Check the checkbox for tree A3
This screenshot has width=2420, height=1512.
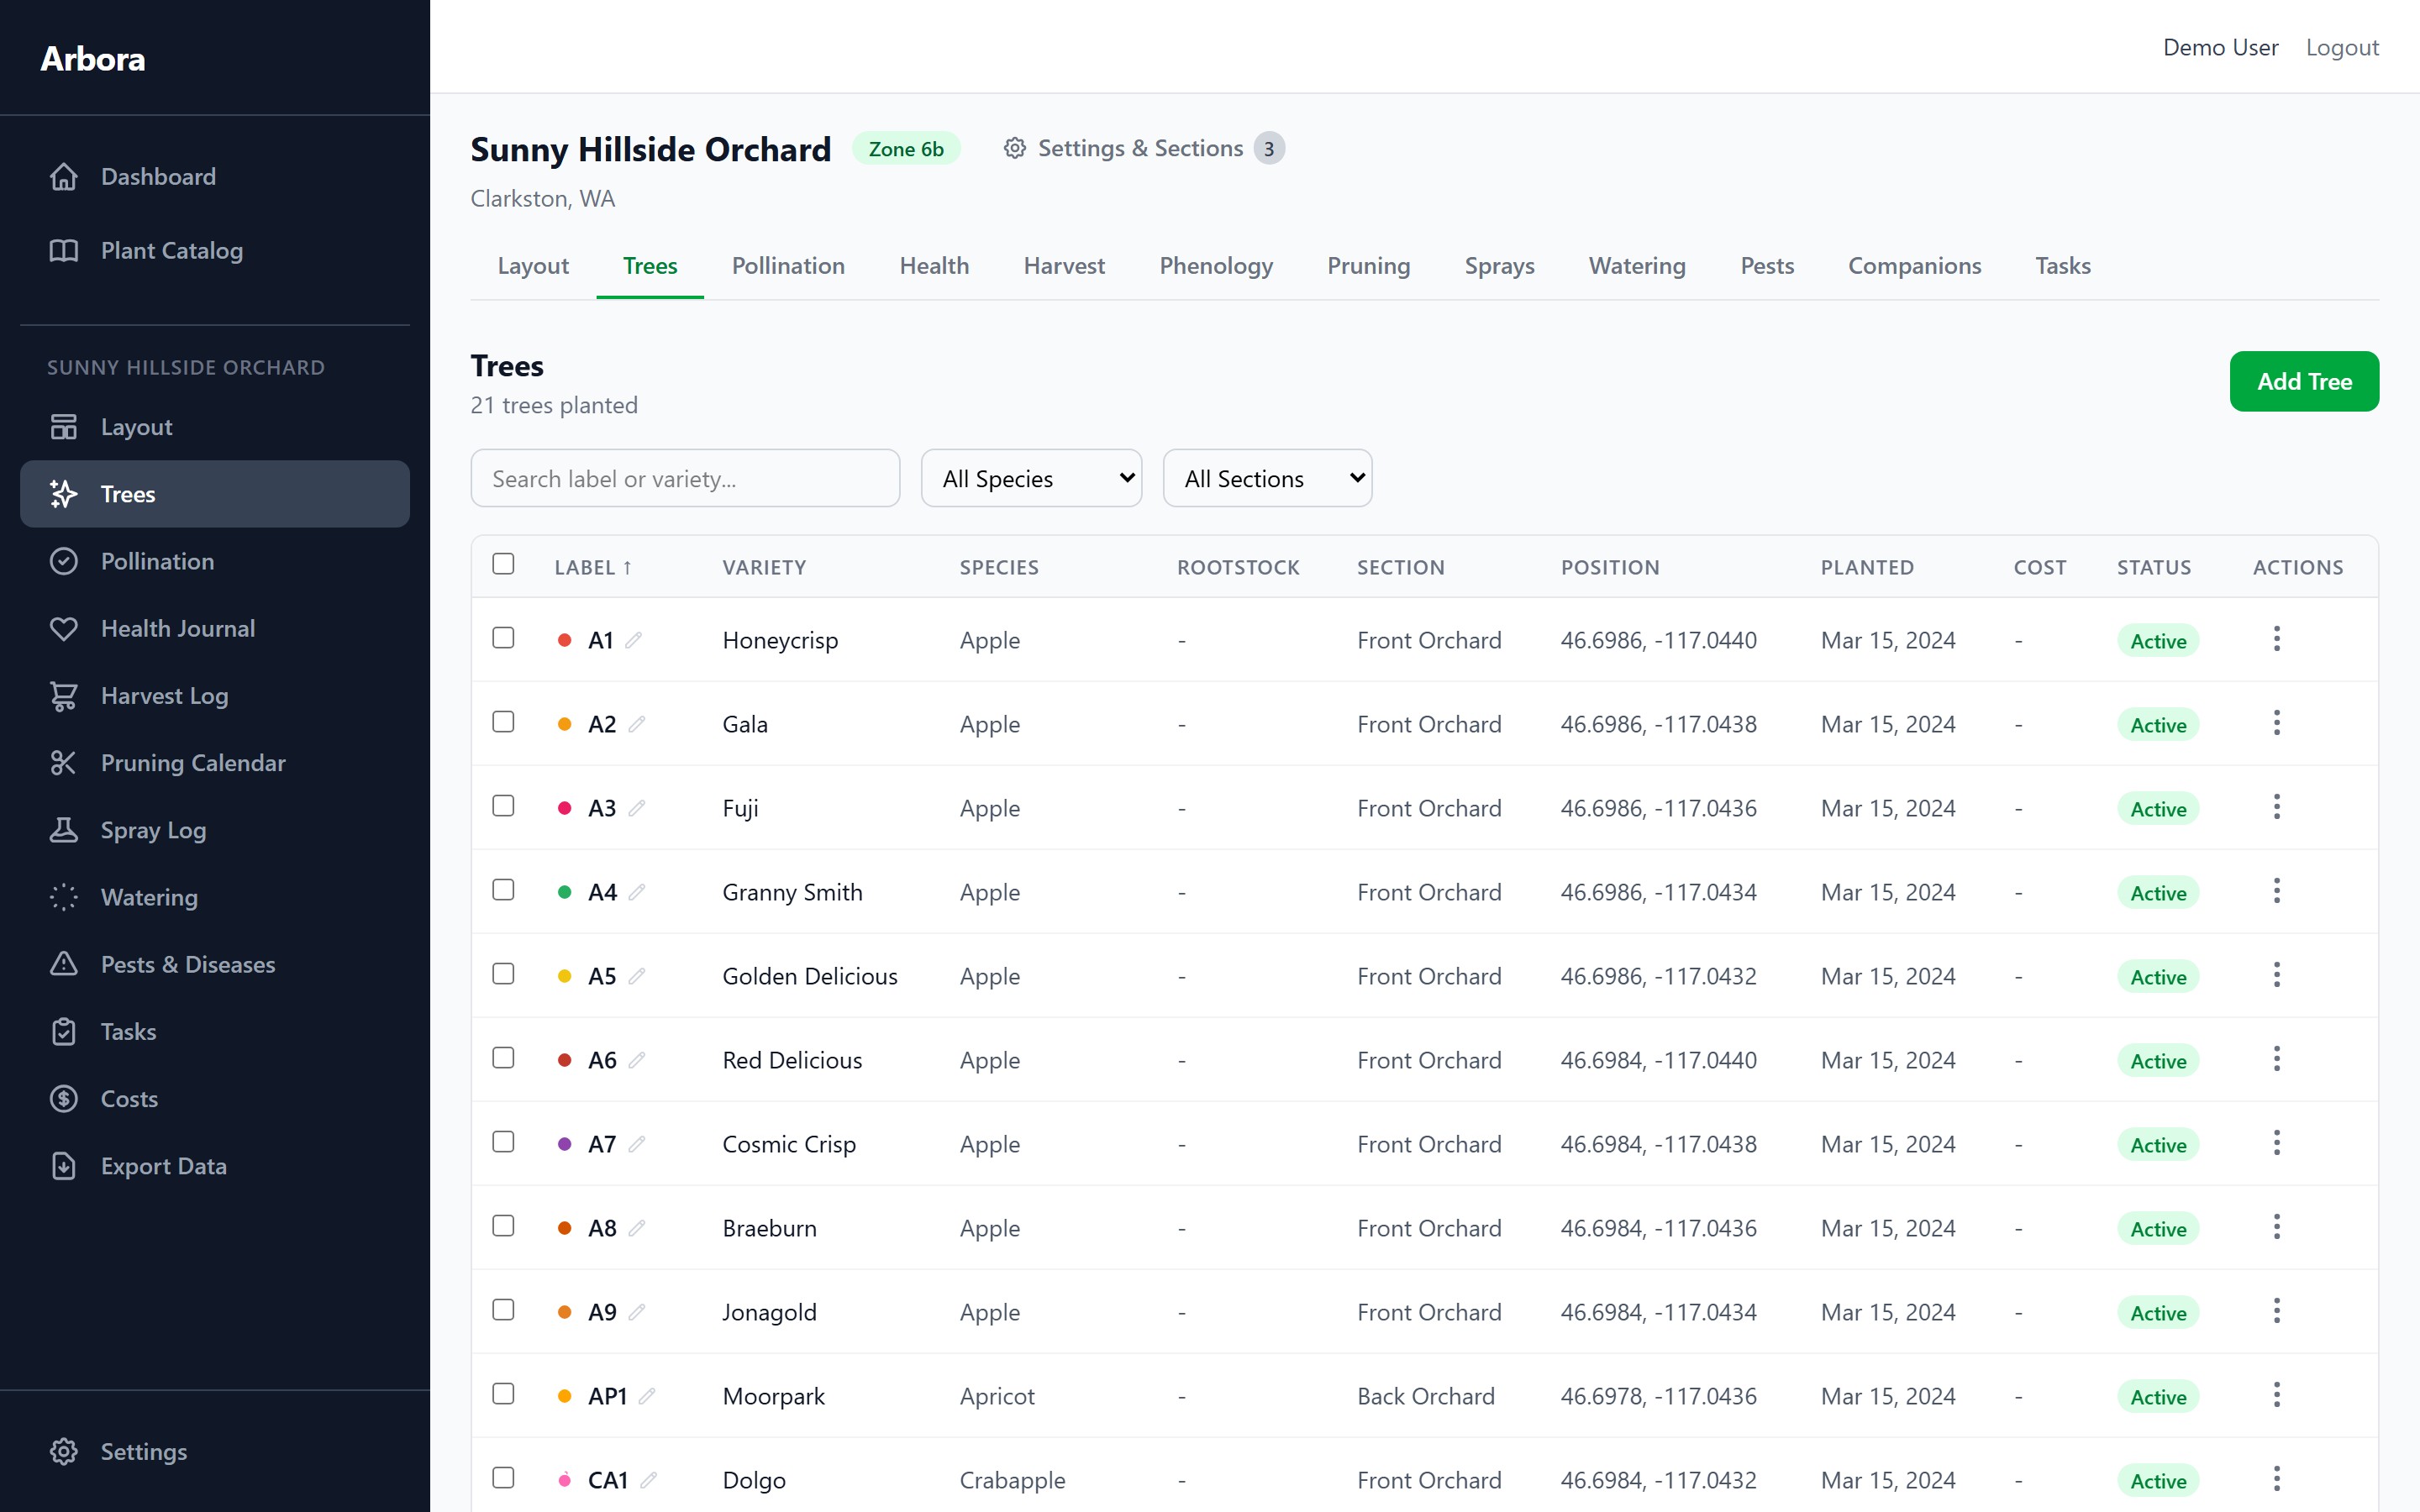click(503, 806)
